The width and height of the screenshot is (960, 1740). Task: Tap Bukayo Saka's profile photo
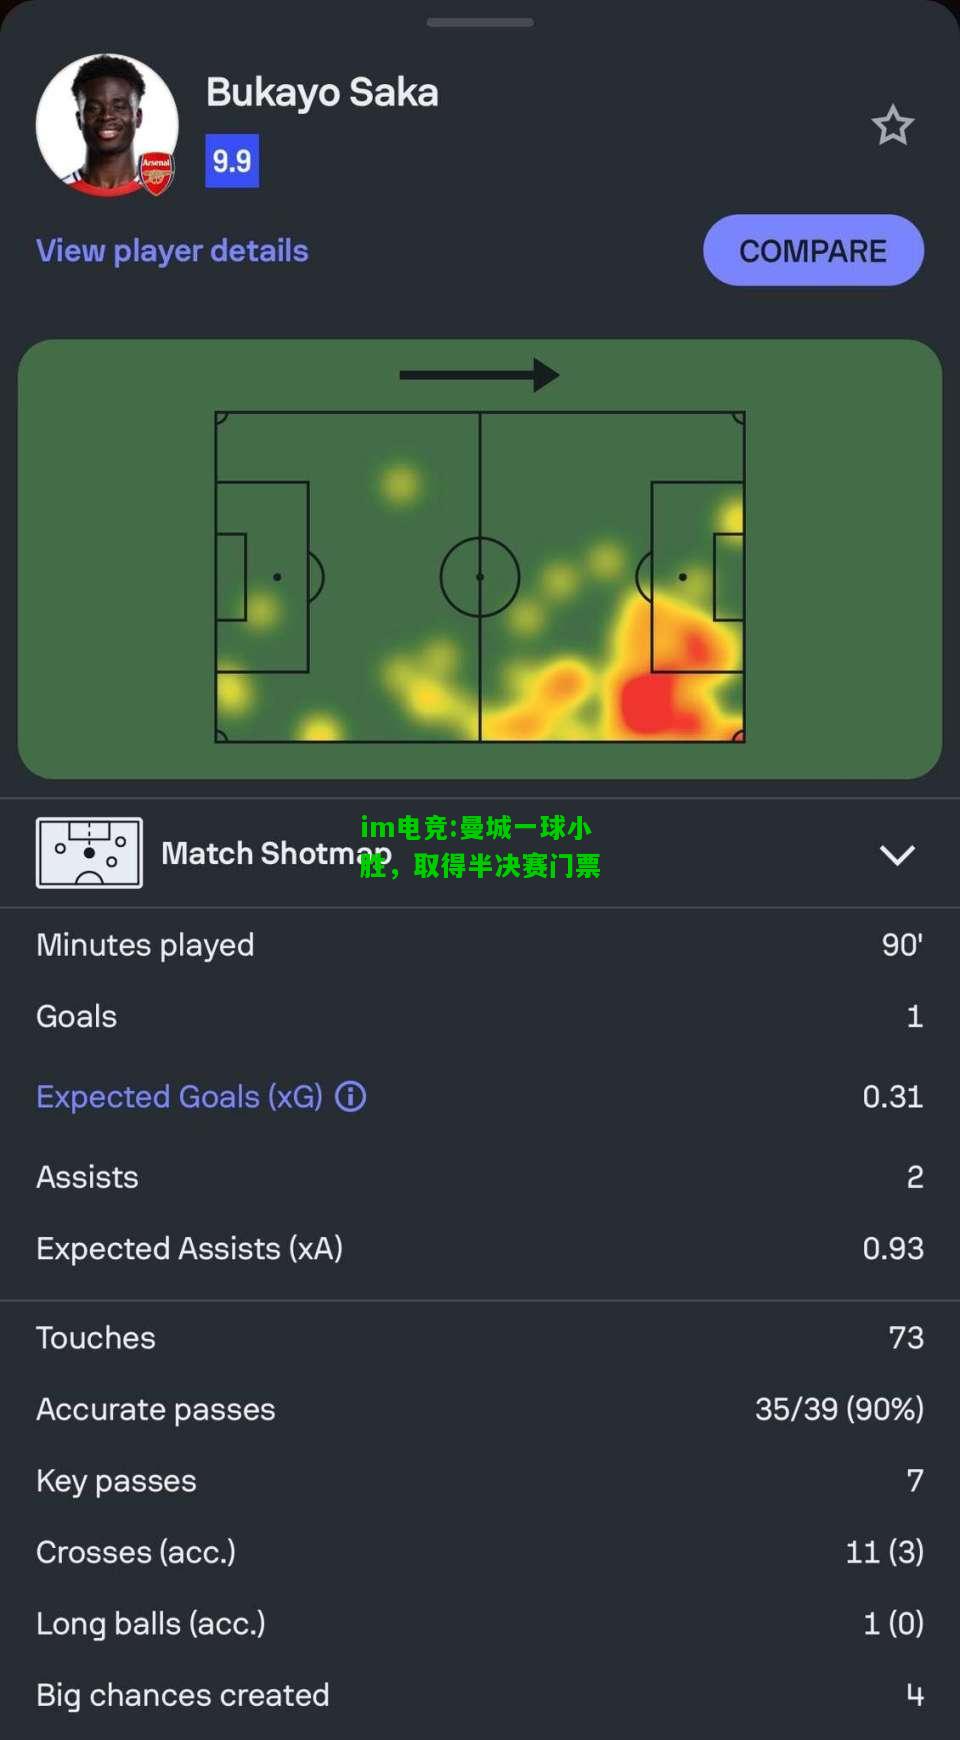point(107,125)
